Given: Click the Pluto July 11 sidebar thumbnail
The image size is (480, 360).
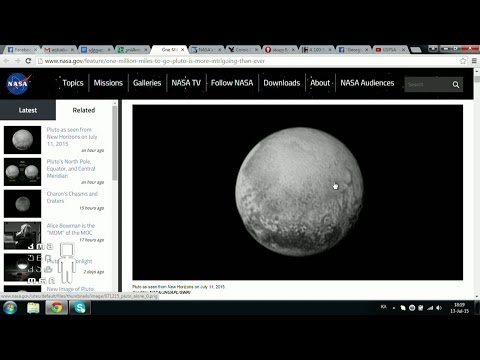Looking at the screenshot, I should pyautogui.click(x=22, y=140).
